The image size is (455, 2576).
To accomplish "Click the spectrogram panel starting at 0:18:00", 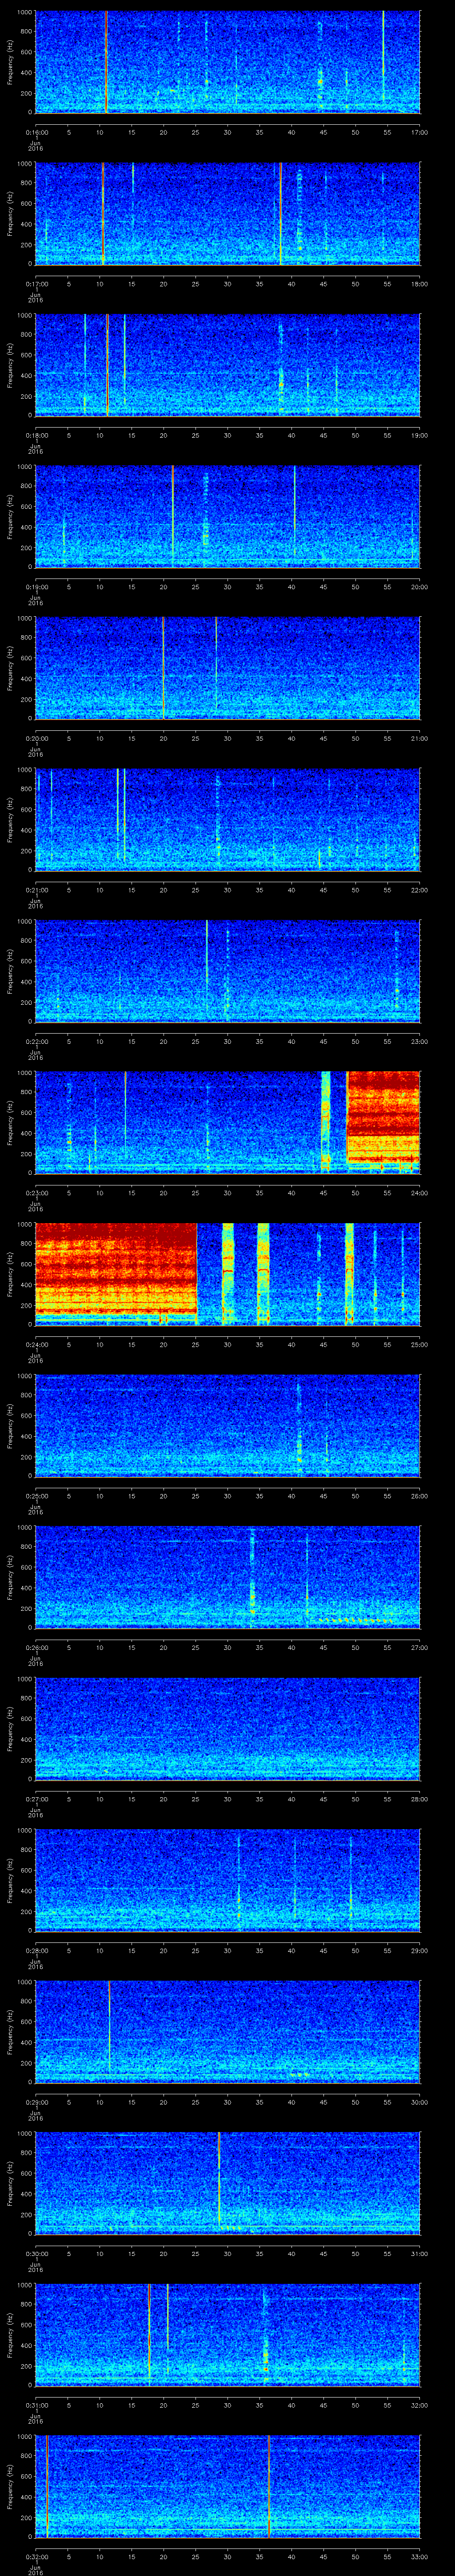I will 227,365.
